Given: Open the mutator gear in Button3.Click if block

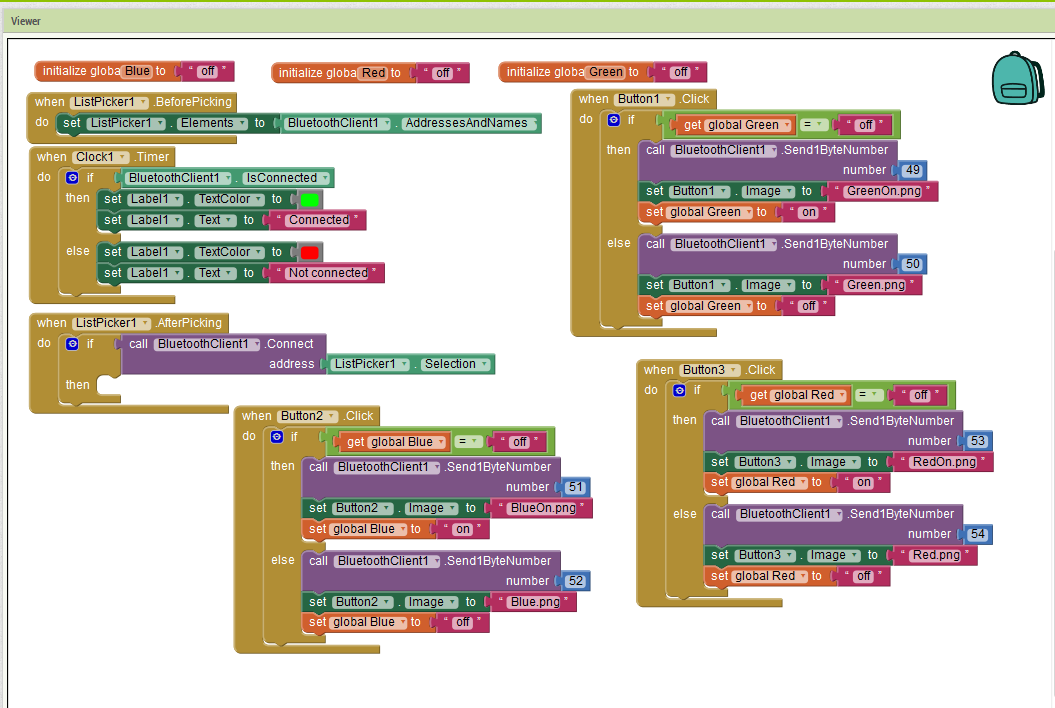Looking at the screenshot, I should pos(677,390).
